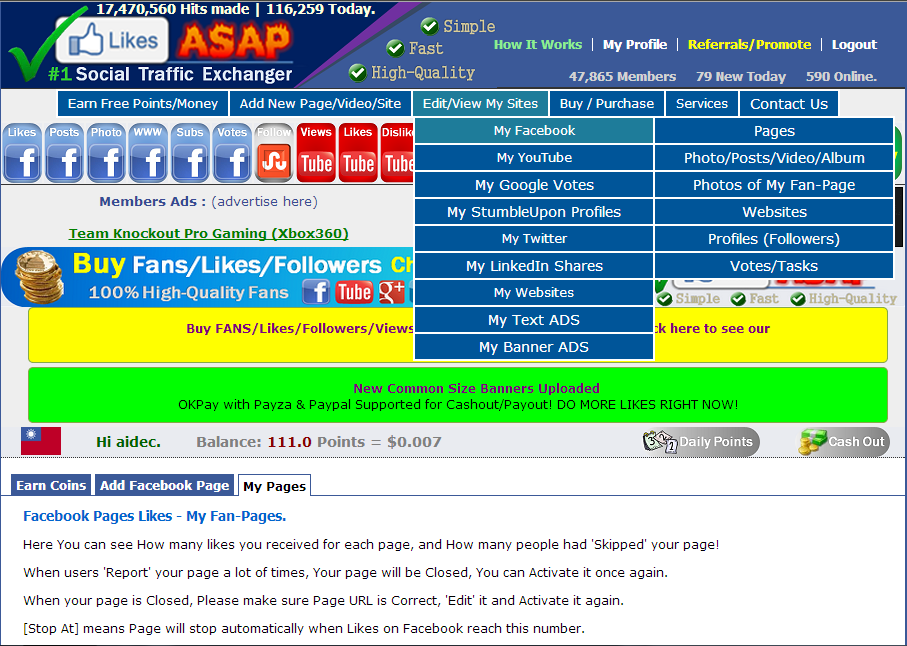Click How It Works link
Image resolution: width=907 pixels, height=646 pixels.
point(537,45)
